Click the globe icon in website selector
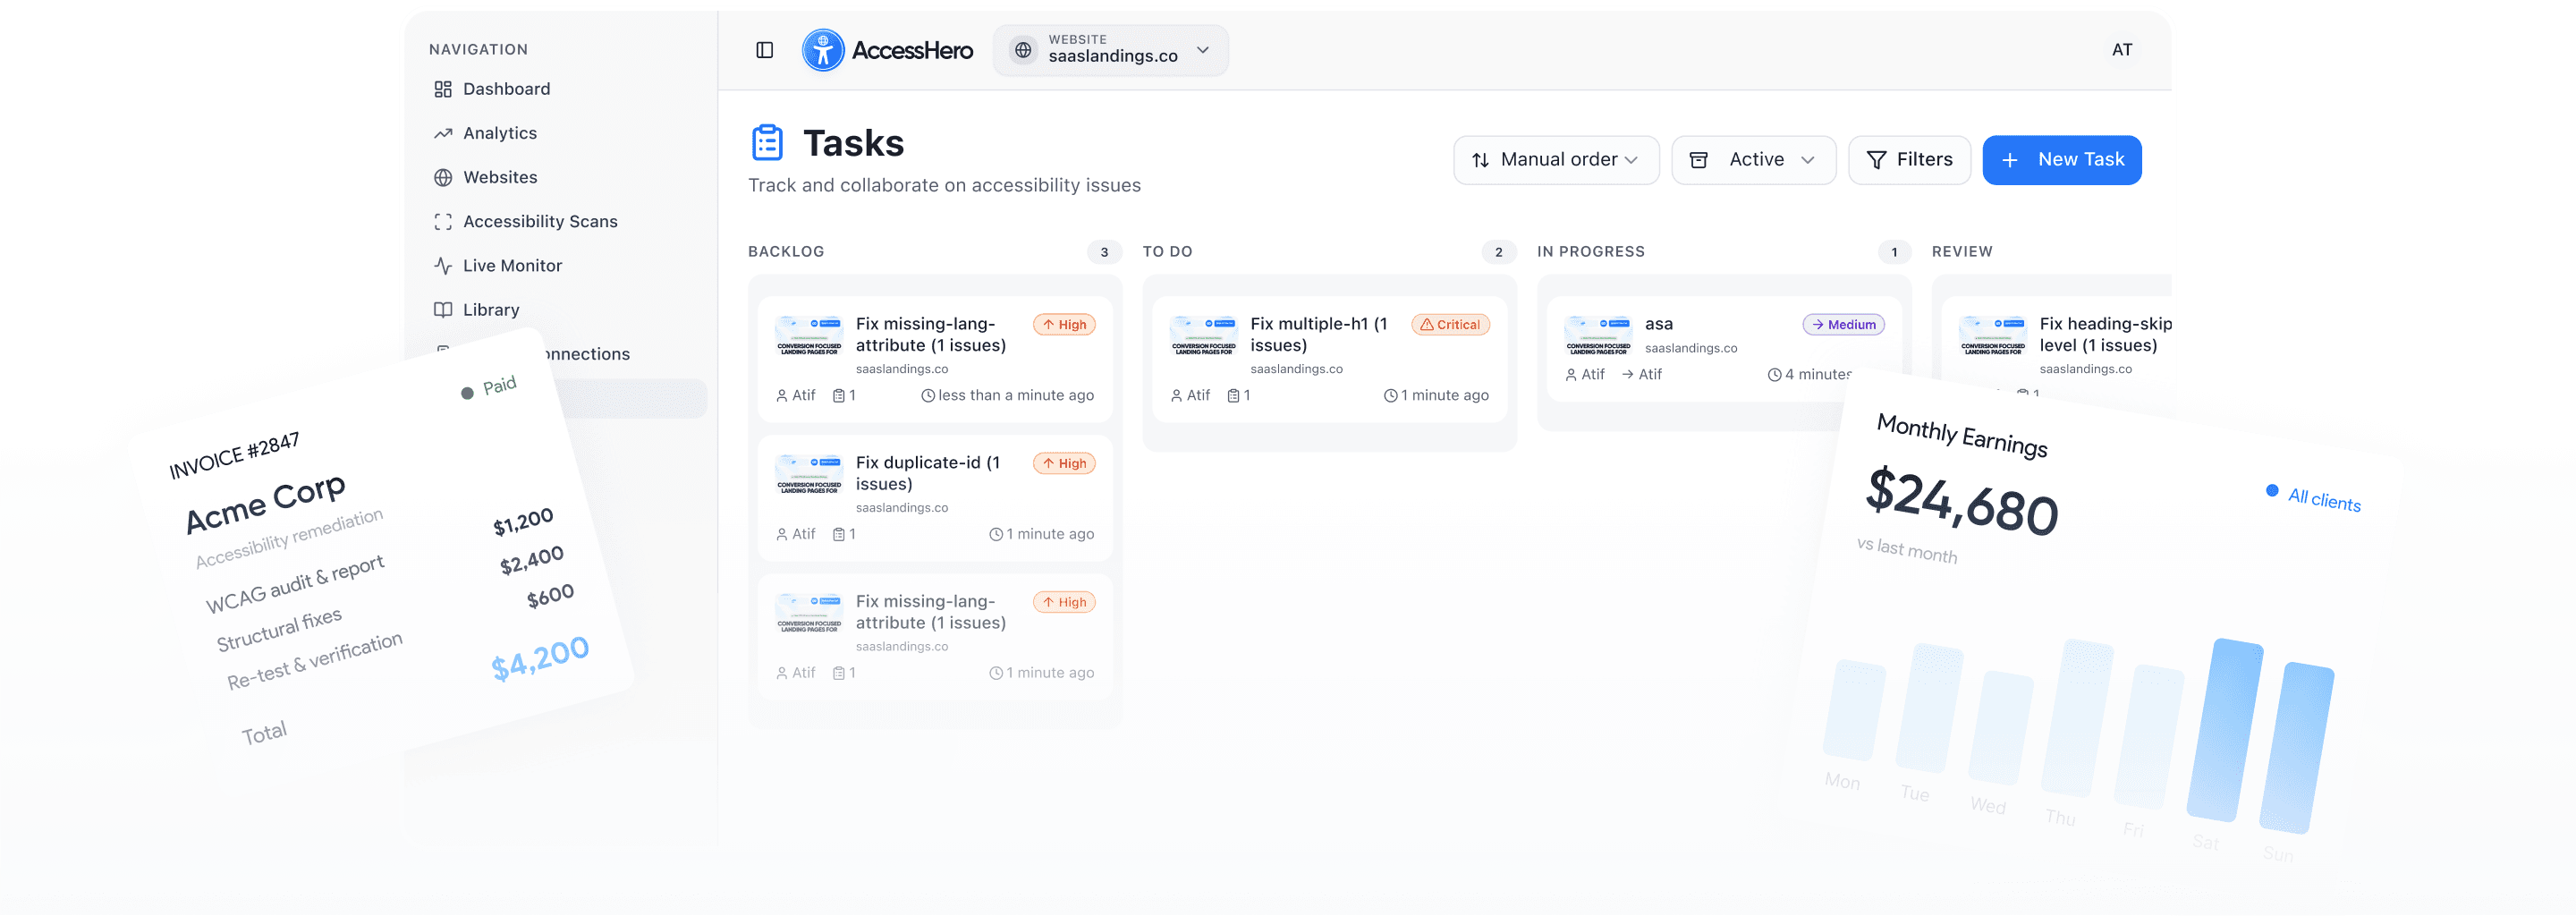 click(x=1023, y=50)
